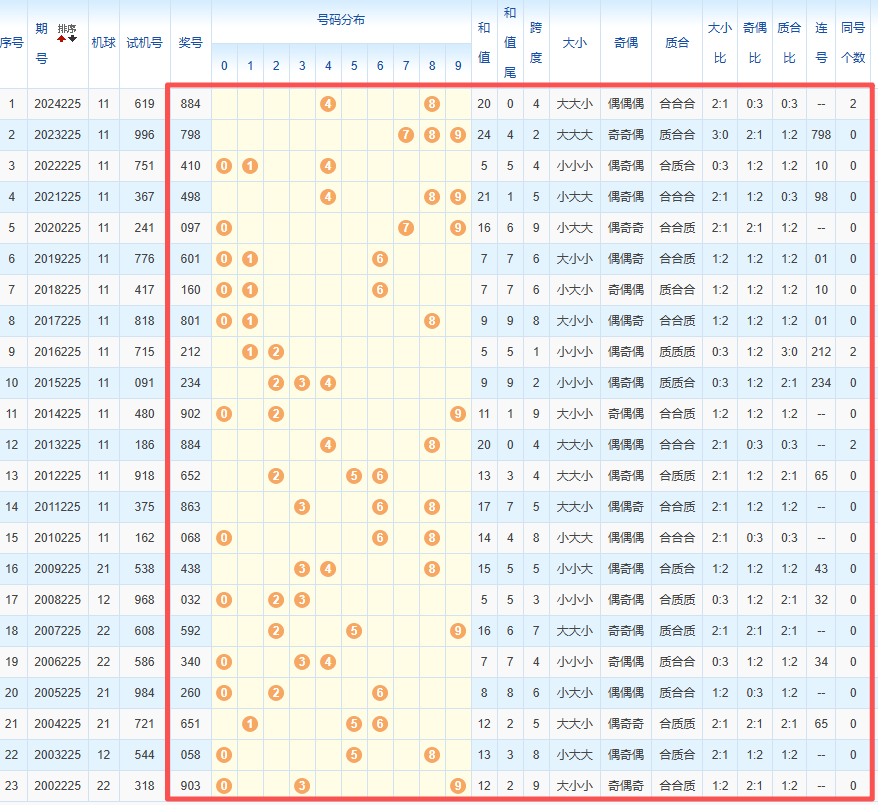This screenshot has height=805, width=878.
Task: Click orange ball 9 in row 2002225
Action: (458, 786)
